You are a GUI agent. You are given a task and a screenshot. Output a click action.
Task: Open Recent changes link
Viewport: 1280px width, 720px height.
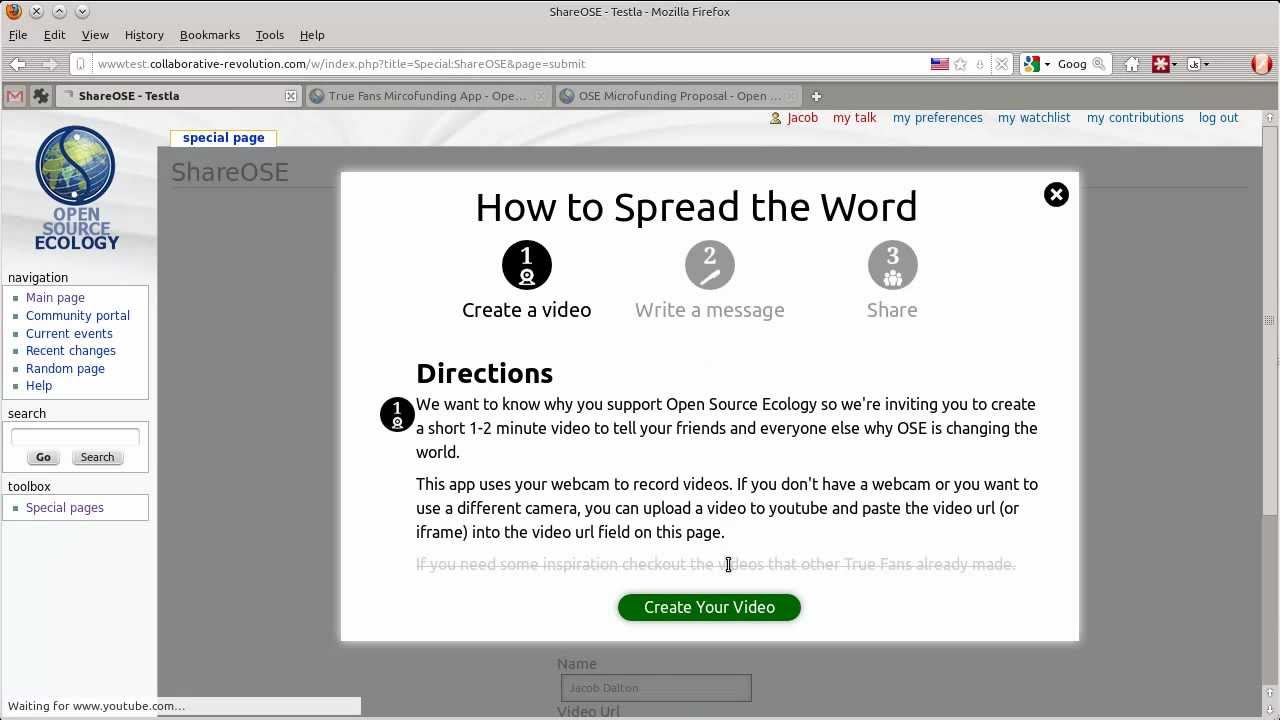pos(71,351)
